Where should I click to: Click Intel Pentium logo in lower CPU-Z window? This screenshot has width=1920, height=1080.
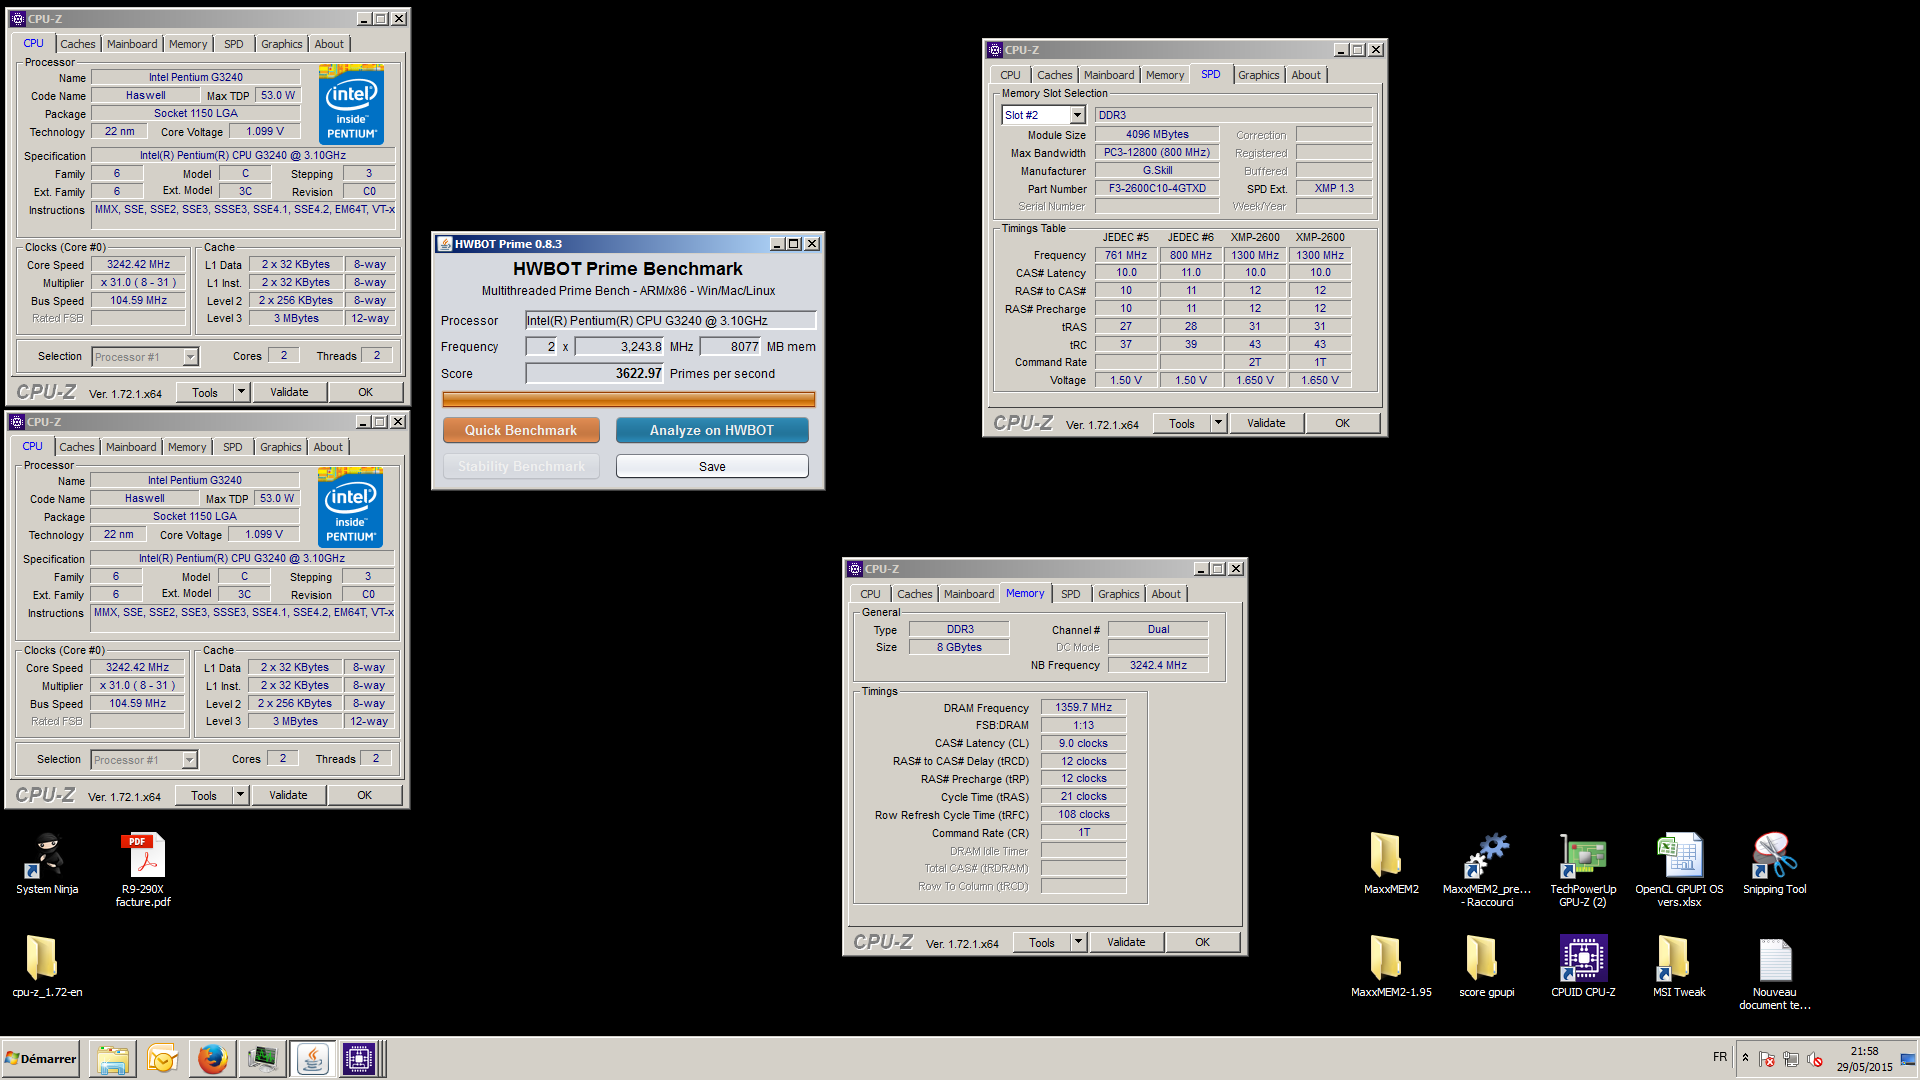point(350,508)
